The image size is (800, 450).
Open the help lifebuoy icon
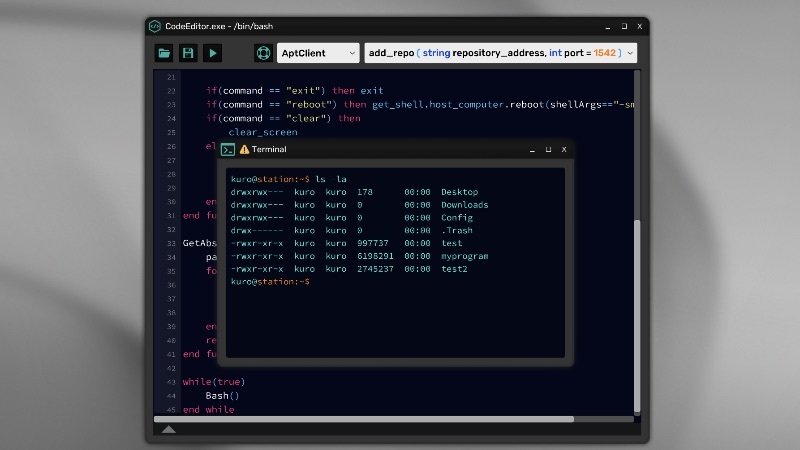pyautogui.click(x=263, y=53)
